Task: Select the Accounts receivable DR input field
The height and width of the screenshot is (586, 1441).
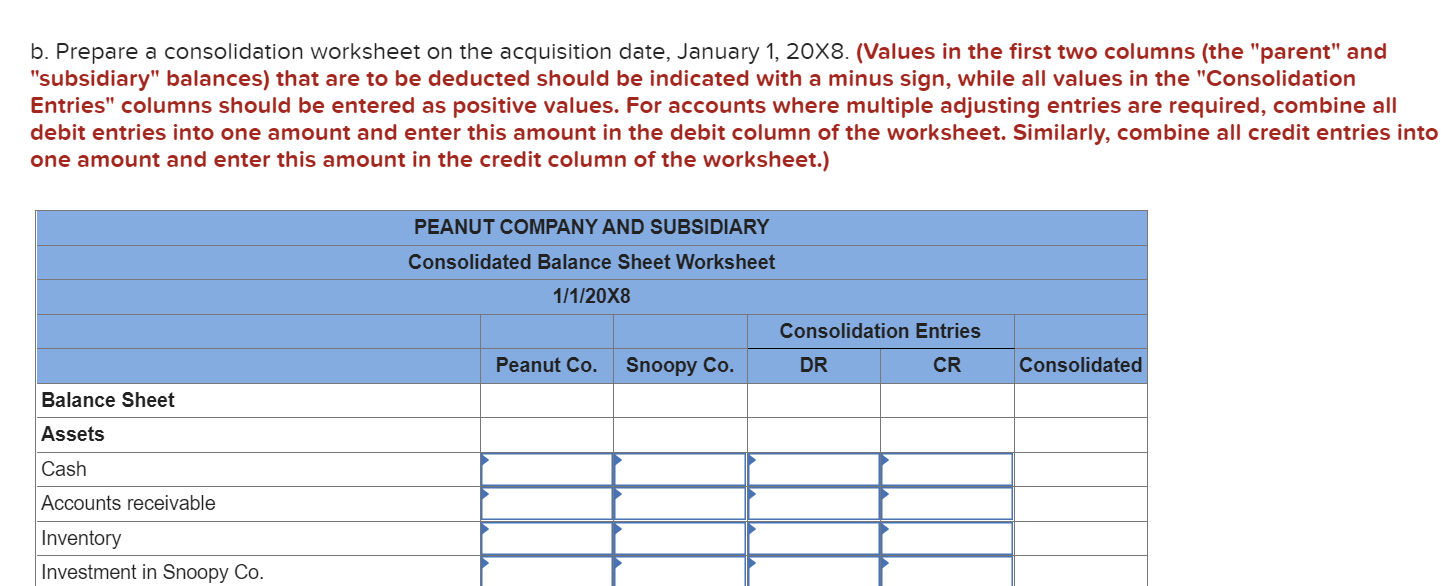Action: click(x=812, y=503)
